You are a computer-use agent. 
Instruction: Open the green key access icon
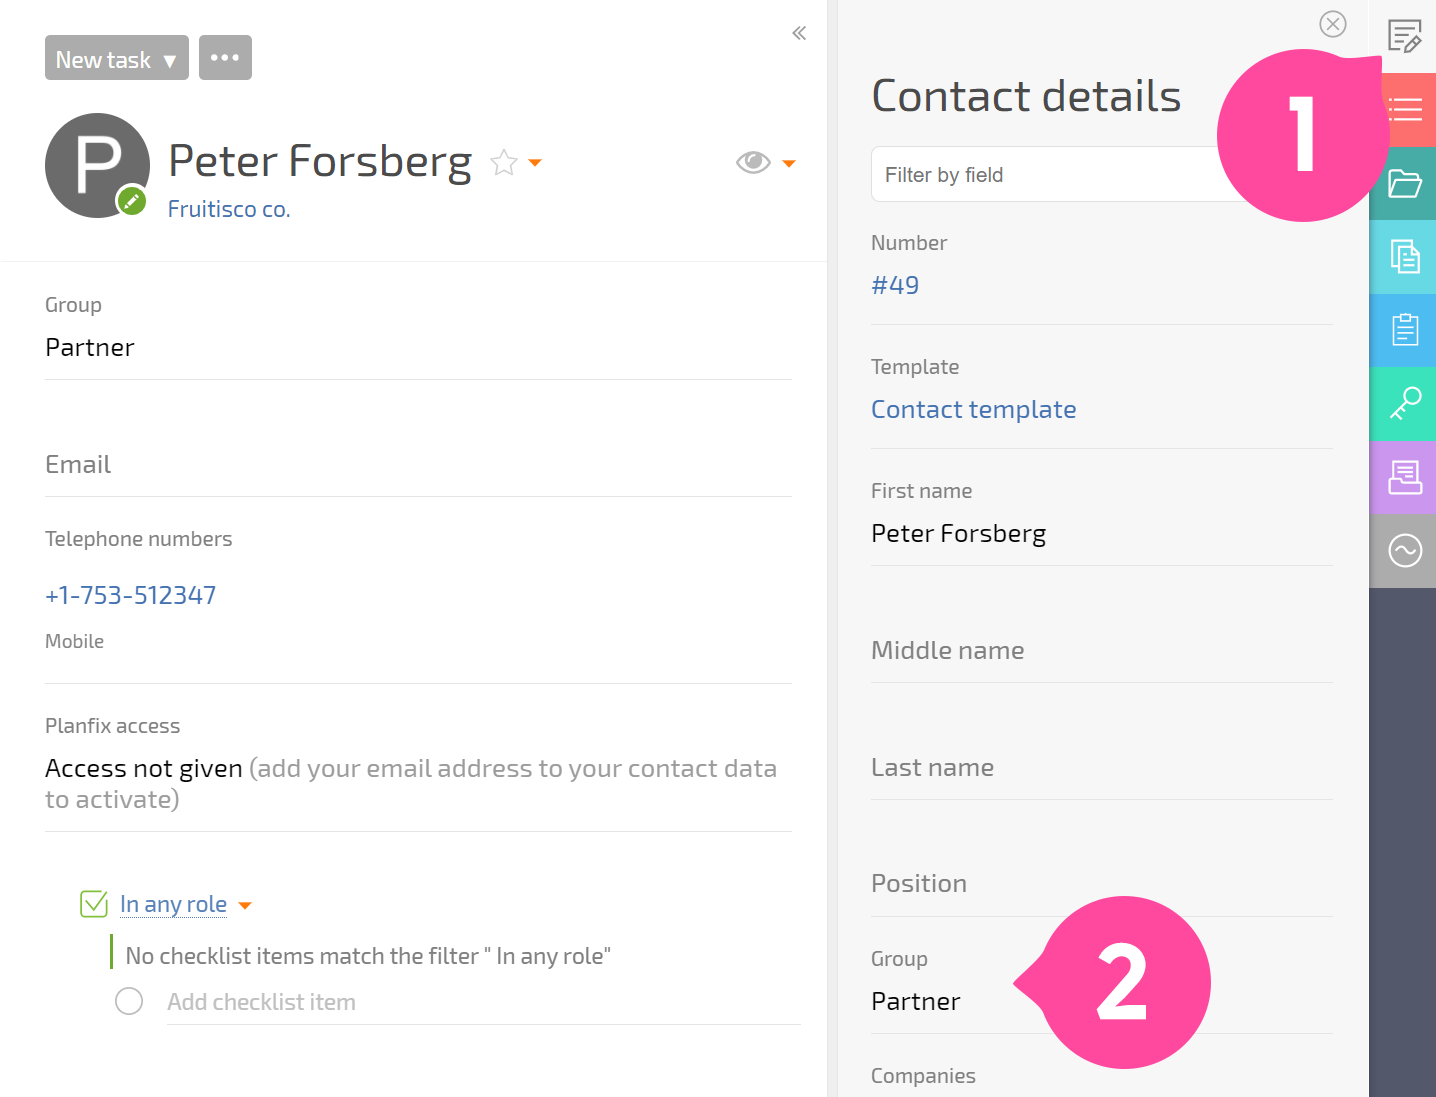coord(1404,404)
